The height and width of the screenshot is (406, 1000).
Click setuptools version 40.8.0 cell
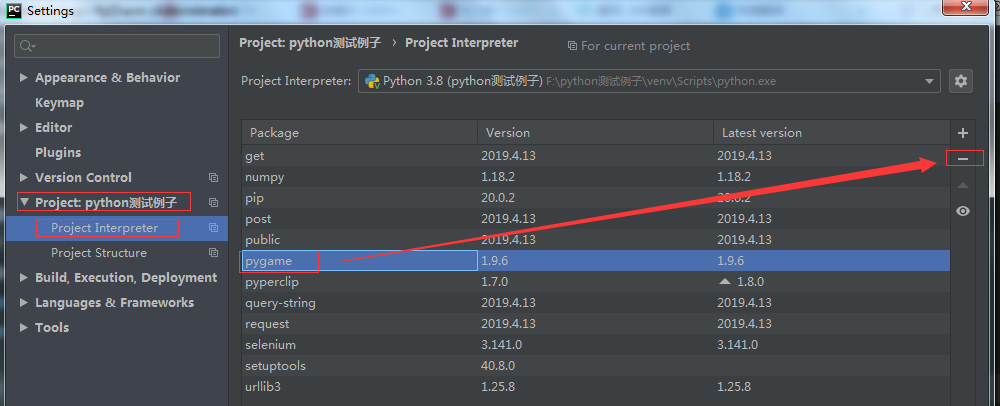tap(595, 366)
